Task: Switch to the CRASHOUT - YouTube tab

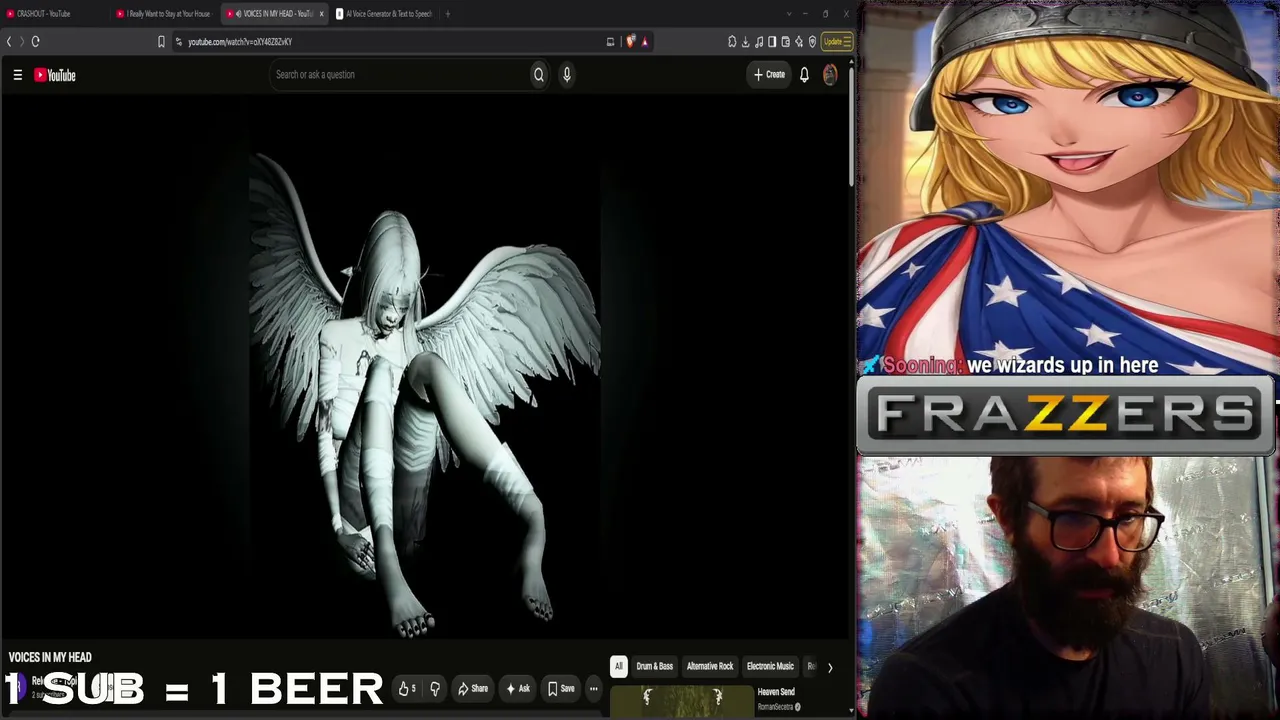Action: (x=55, y=14)
